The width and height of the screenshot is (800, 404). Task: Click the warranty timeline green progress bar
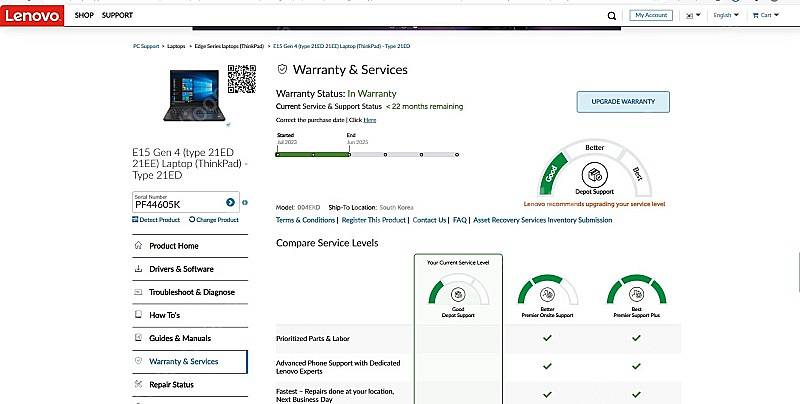click(x=312, y=154)
